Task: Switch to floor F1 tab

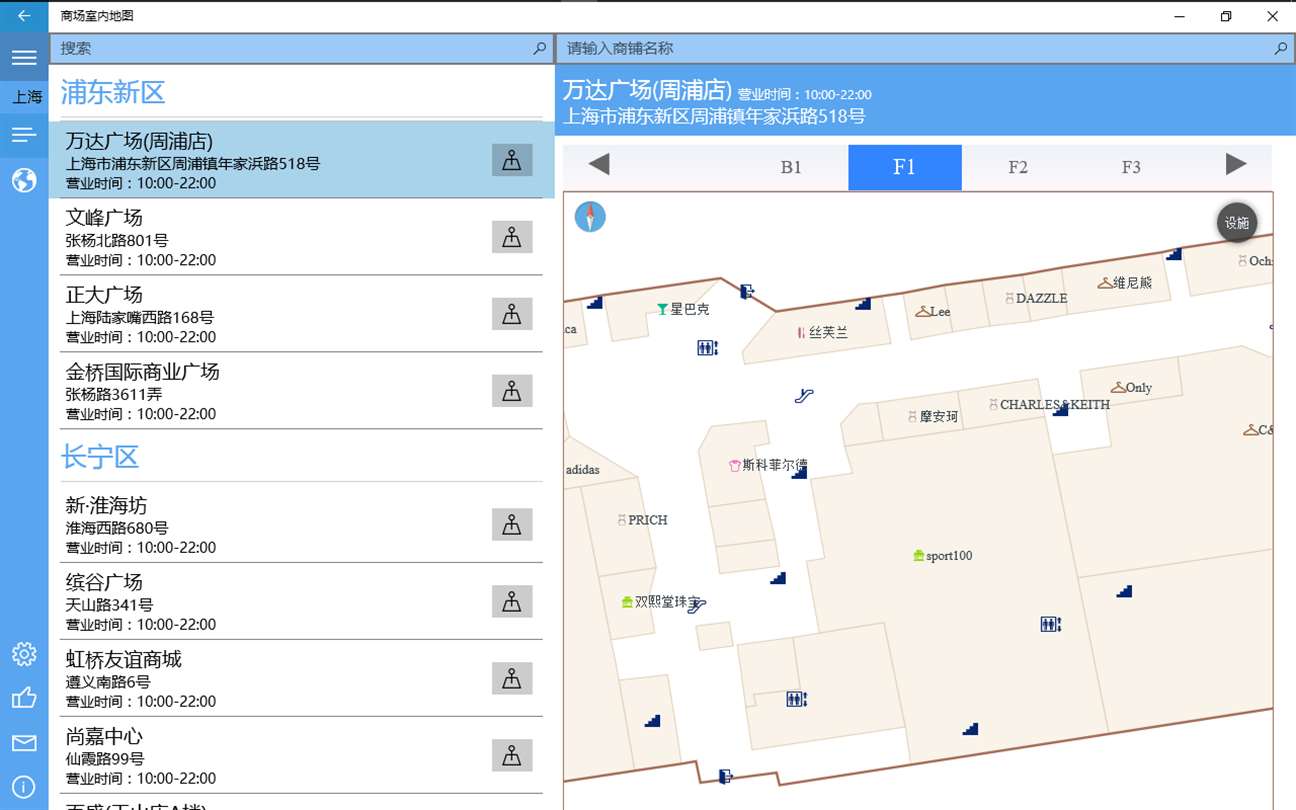Action: click(x=905, y=167)
